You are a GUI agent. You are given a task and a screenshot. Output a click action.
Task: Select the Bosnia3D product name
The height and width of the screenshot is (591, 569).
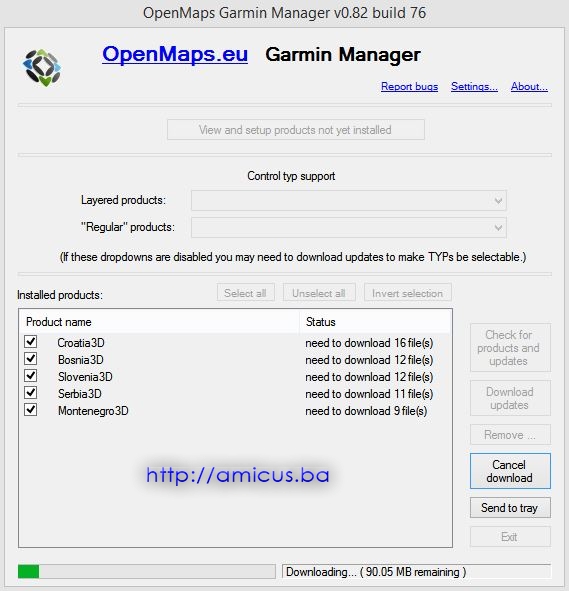pos(81,360)
